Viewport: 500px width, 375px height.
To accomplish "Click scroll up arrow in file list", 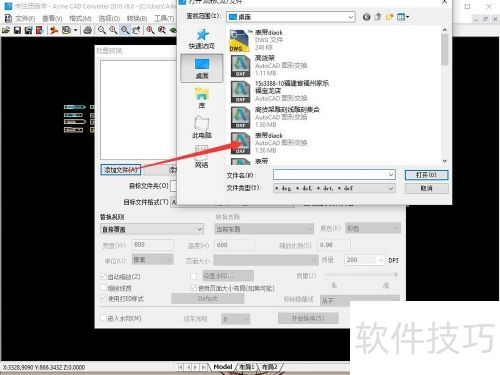I will (445, 30).
